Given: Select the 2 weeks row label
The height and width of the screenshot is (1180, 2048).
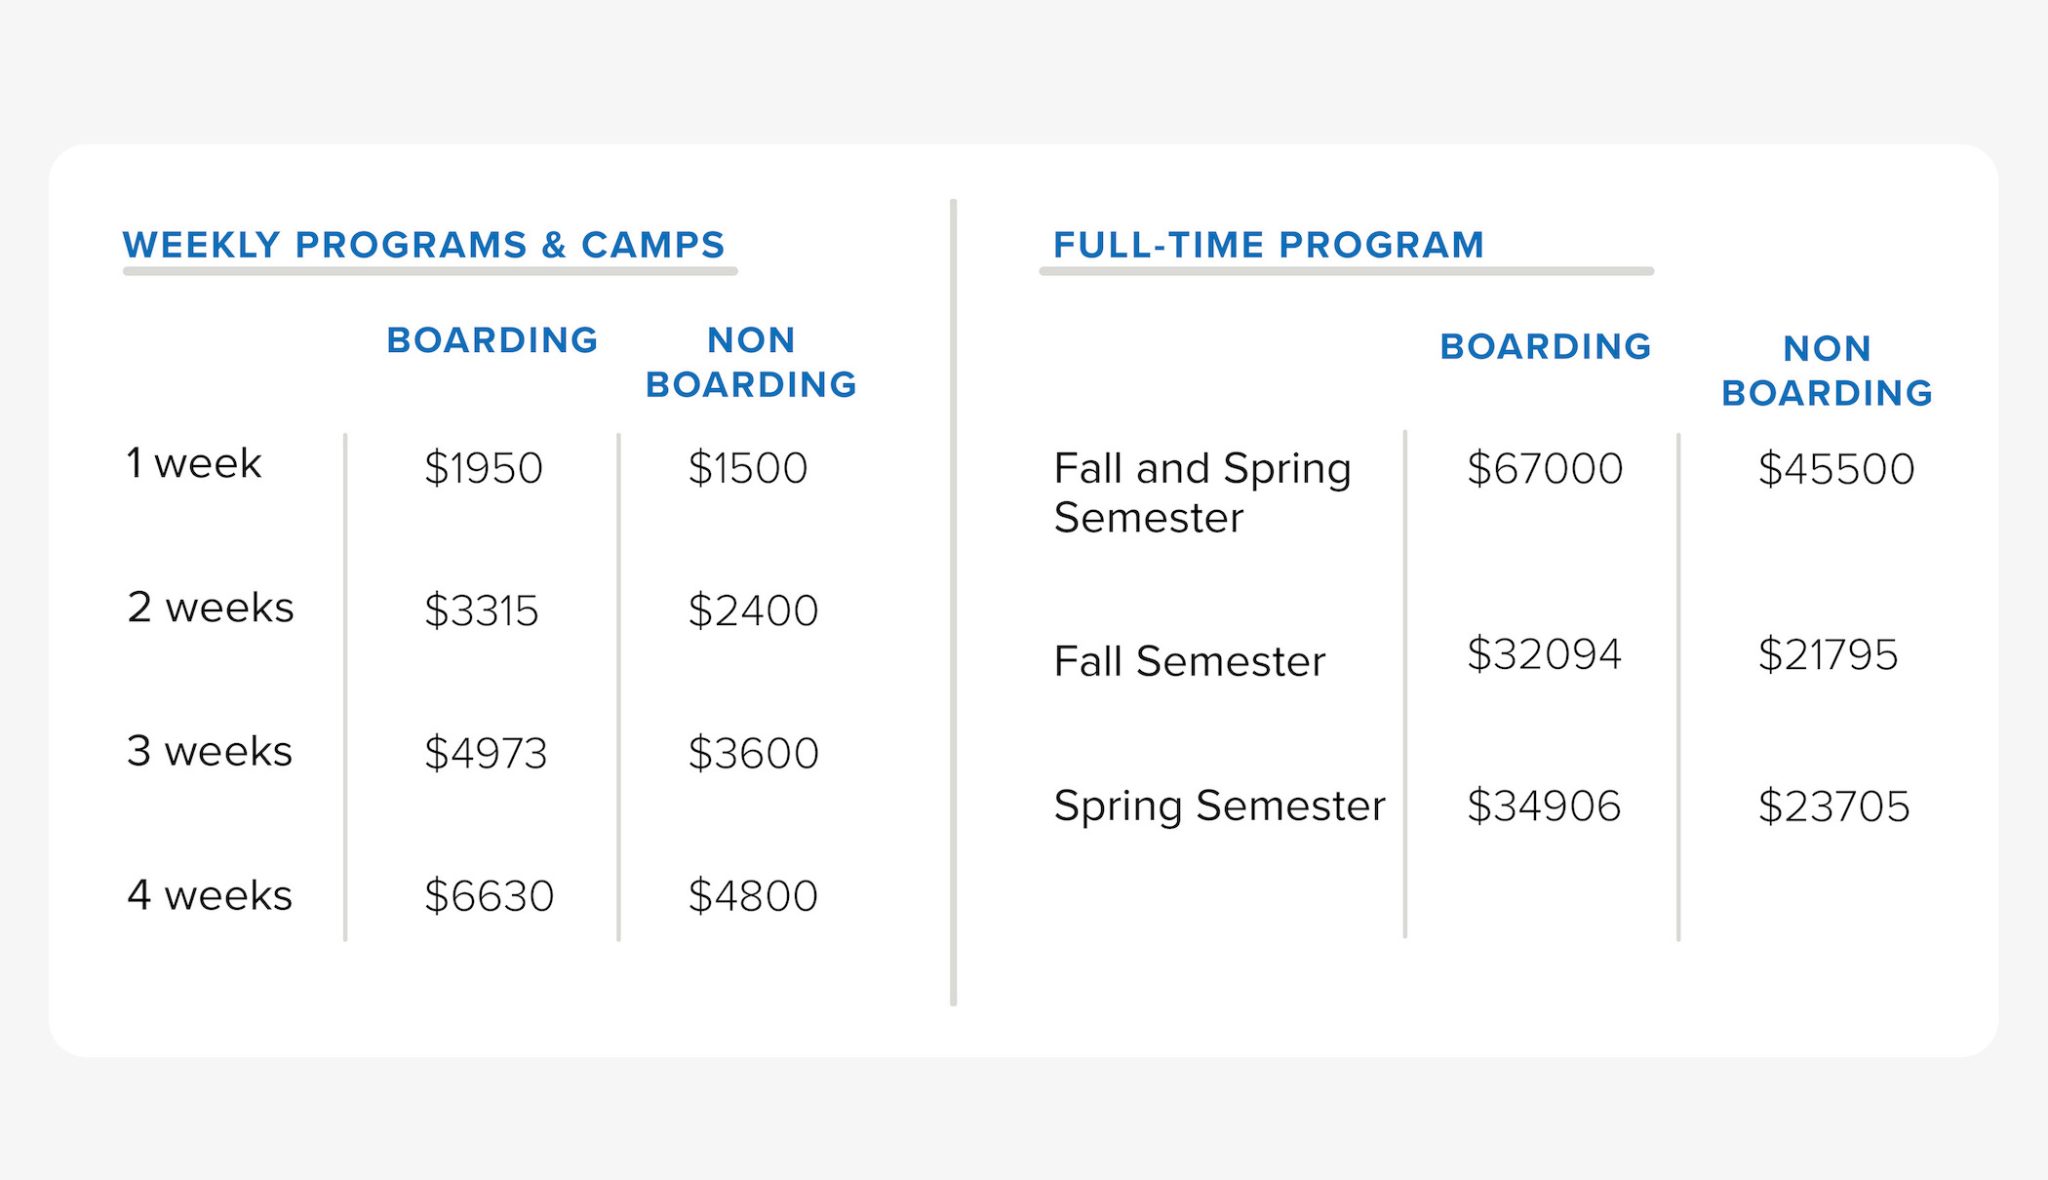Looking at the screenshot, I should click(x=210, y=608).
